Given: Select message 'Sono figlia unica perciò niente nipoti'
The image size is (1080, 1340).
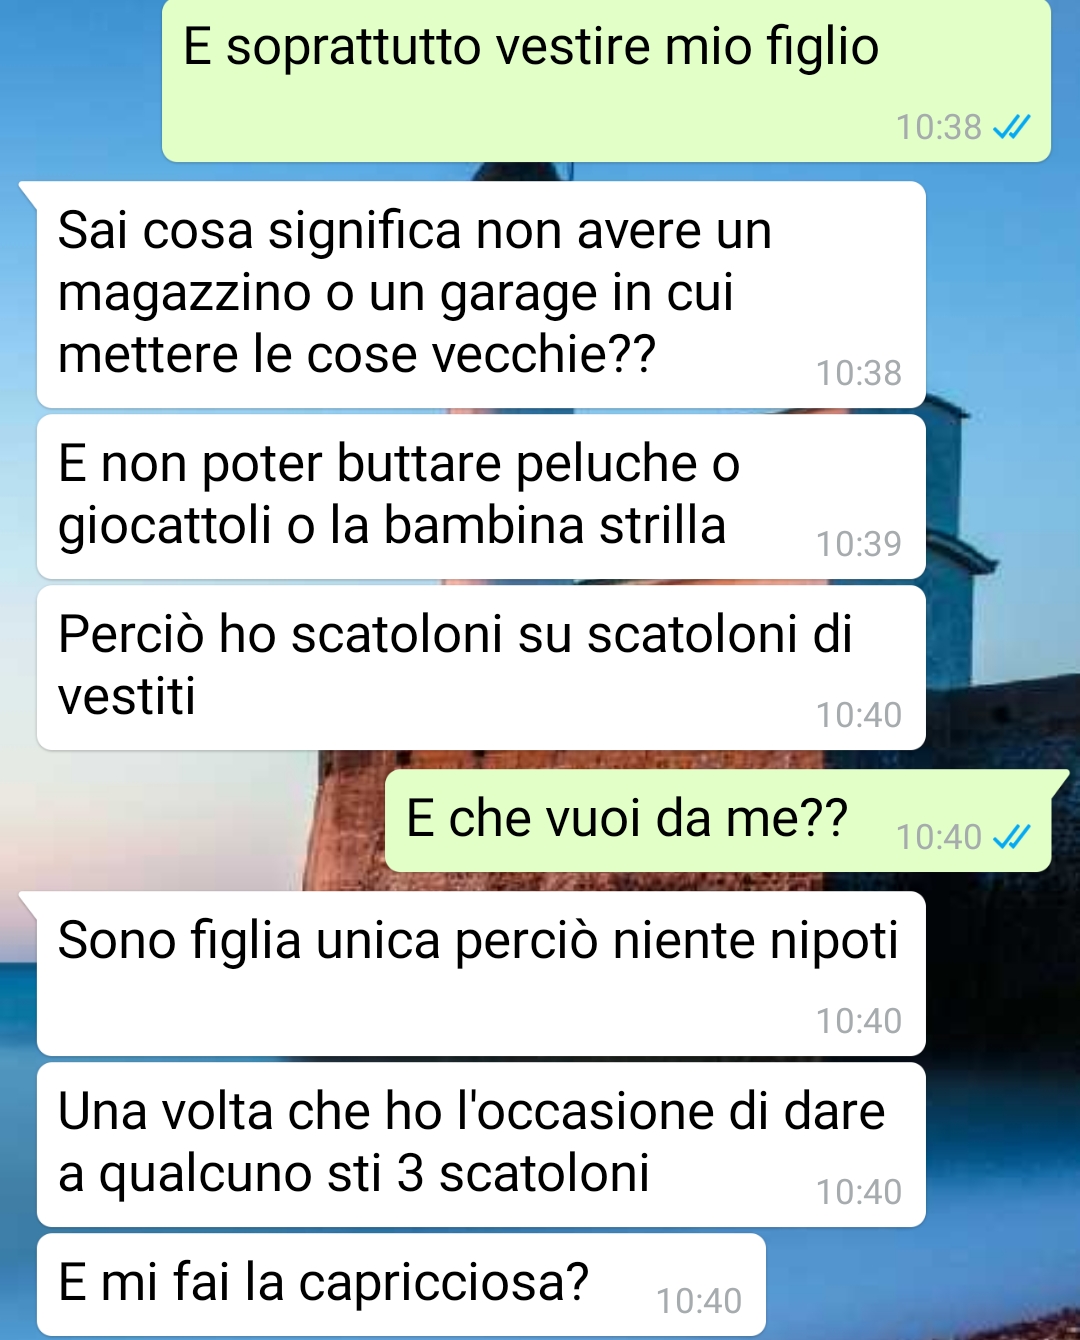Looking at the screenshot, I should [x=481, y=973].
